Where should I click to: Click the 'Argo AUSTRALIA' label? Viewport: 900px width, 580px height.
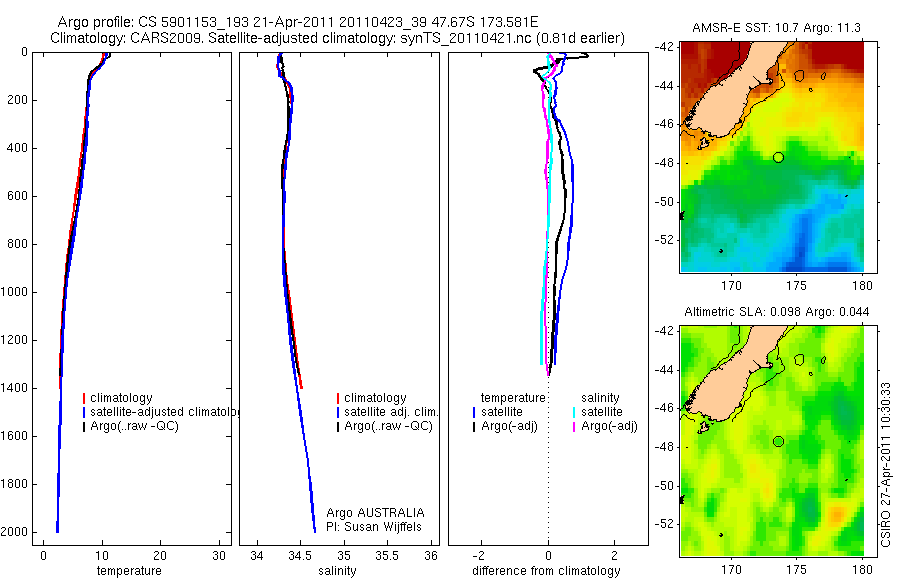coord(375,513)
